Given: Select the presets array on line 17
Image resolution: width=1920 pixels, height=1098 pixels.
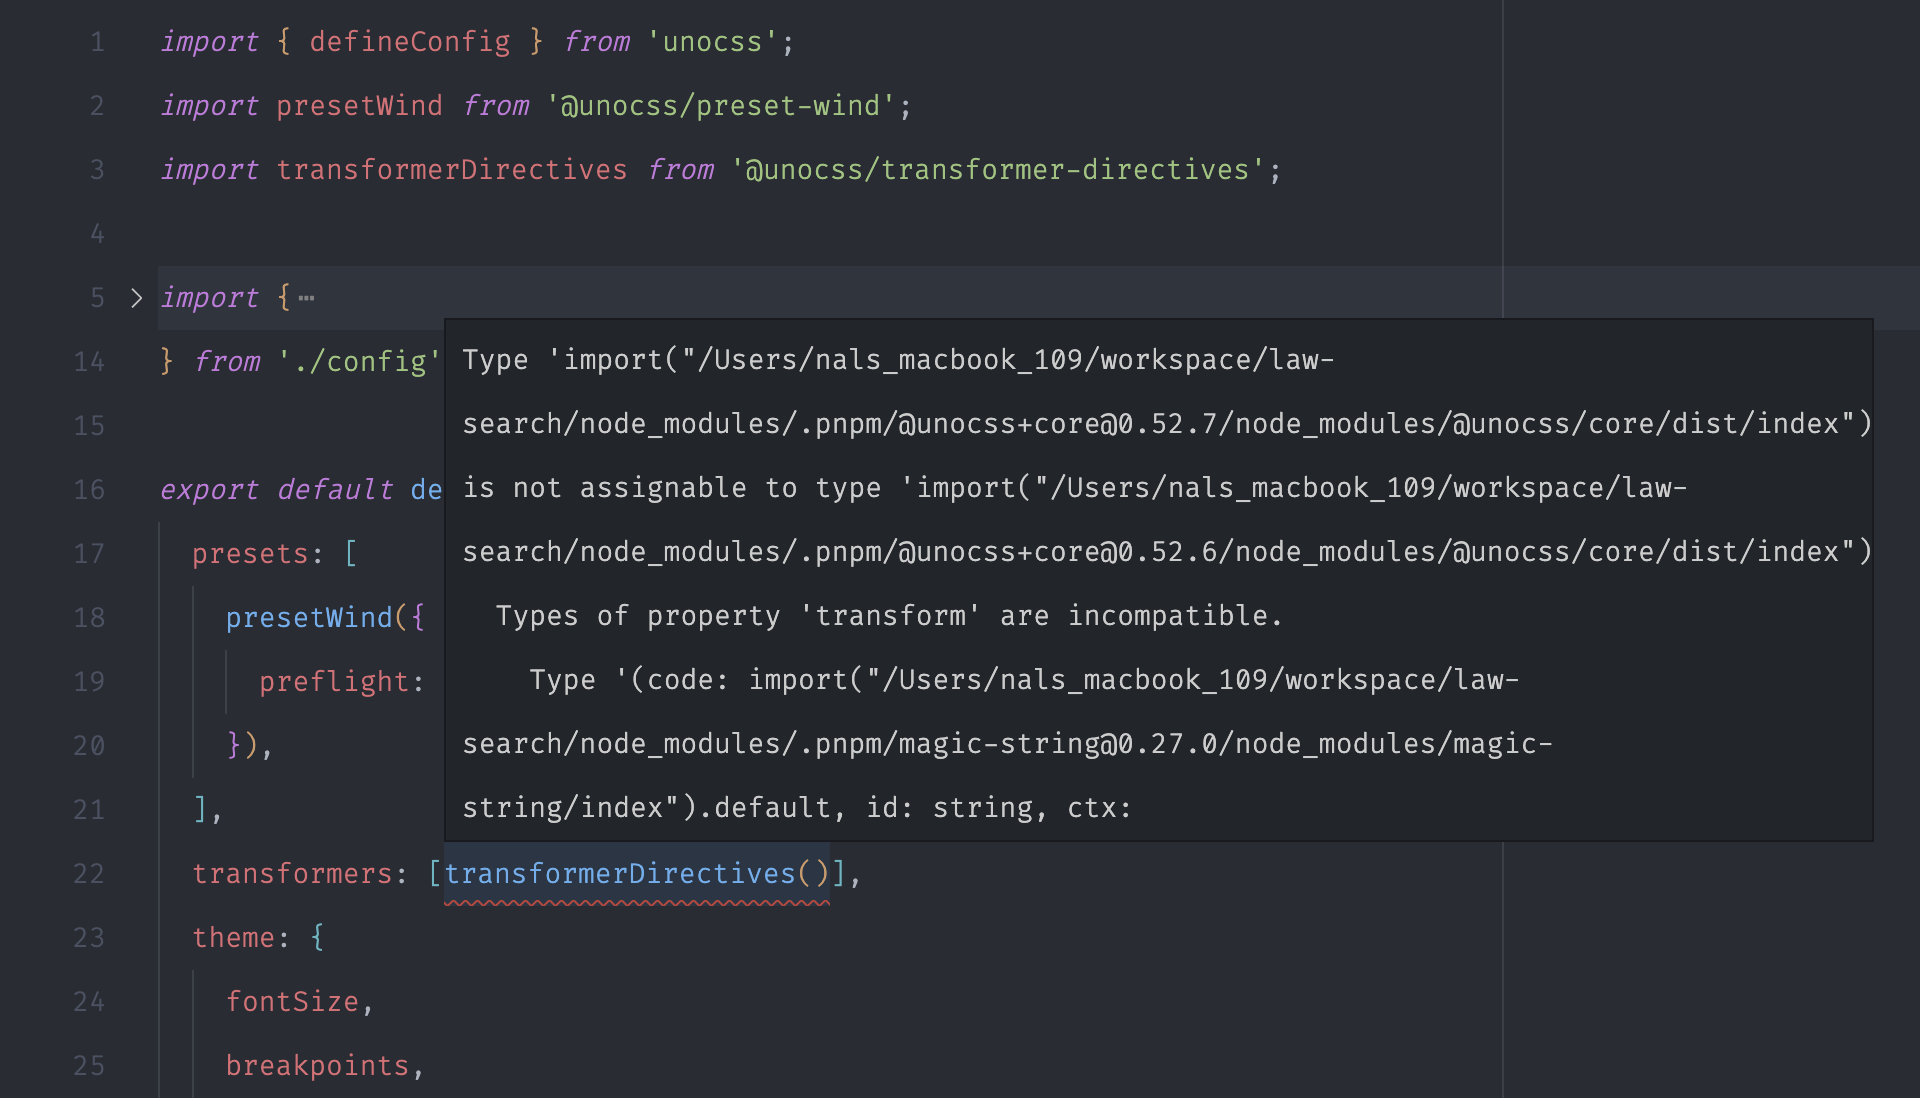Looking at the screenshot, I should coord(252,553).
